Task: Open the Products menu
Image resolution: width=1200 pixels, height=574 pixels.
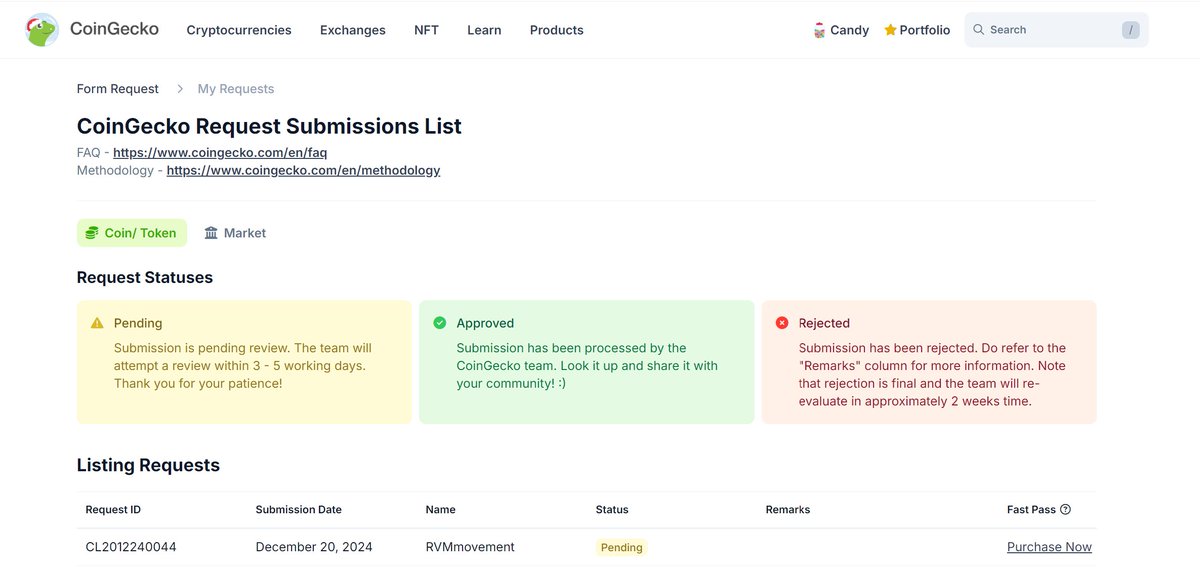Action: coord(557,30)
